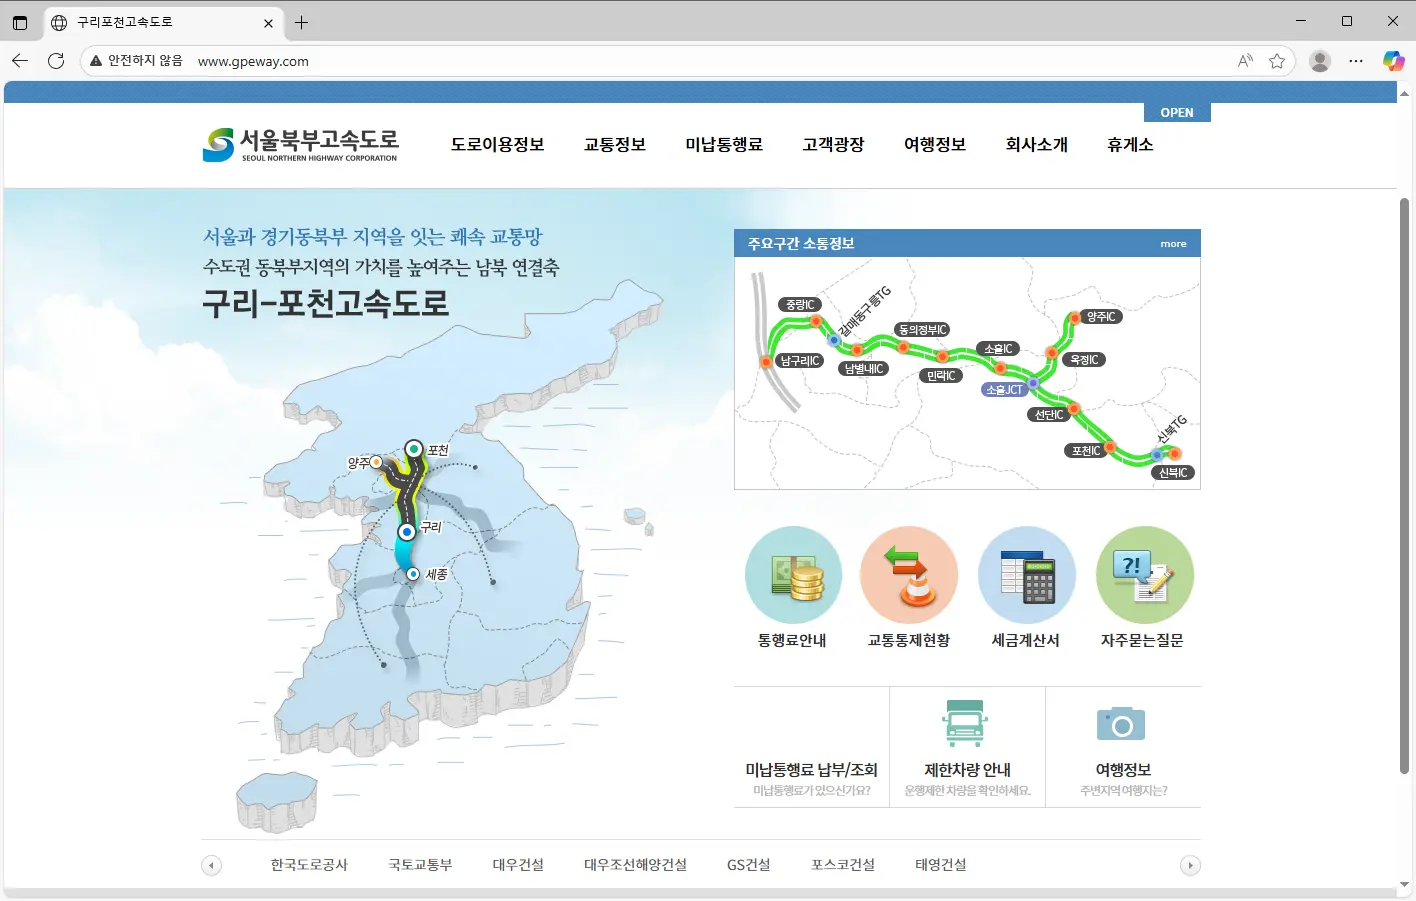The height and width of the screenshot is (901, 1416).
Task: Select the 휴게소 menu item
Action: [1129, 144]
